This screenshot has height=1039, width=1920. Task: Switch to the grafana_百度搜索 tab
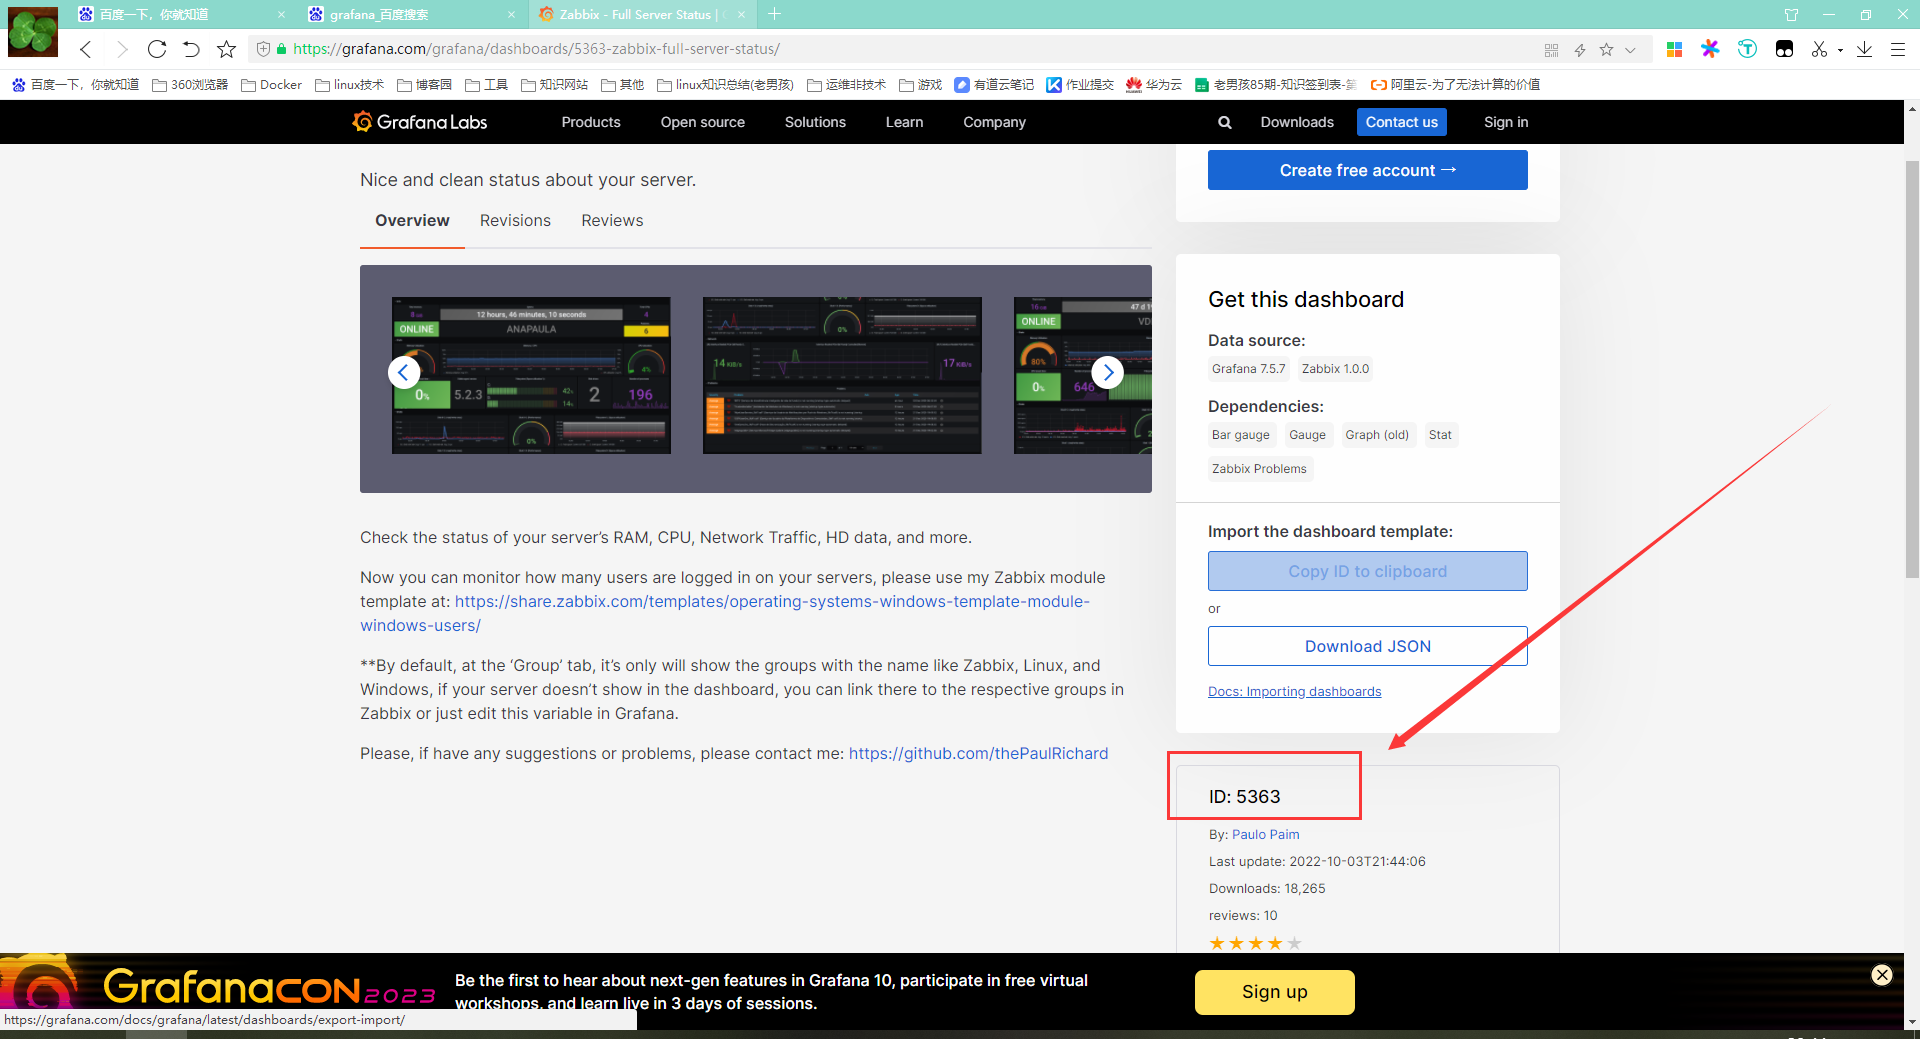pyautogui.click(x=412, y=14)
